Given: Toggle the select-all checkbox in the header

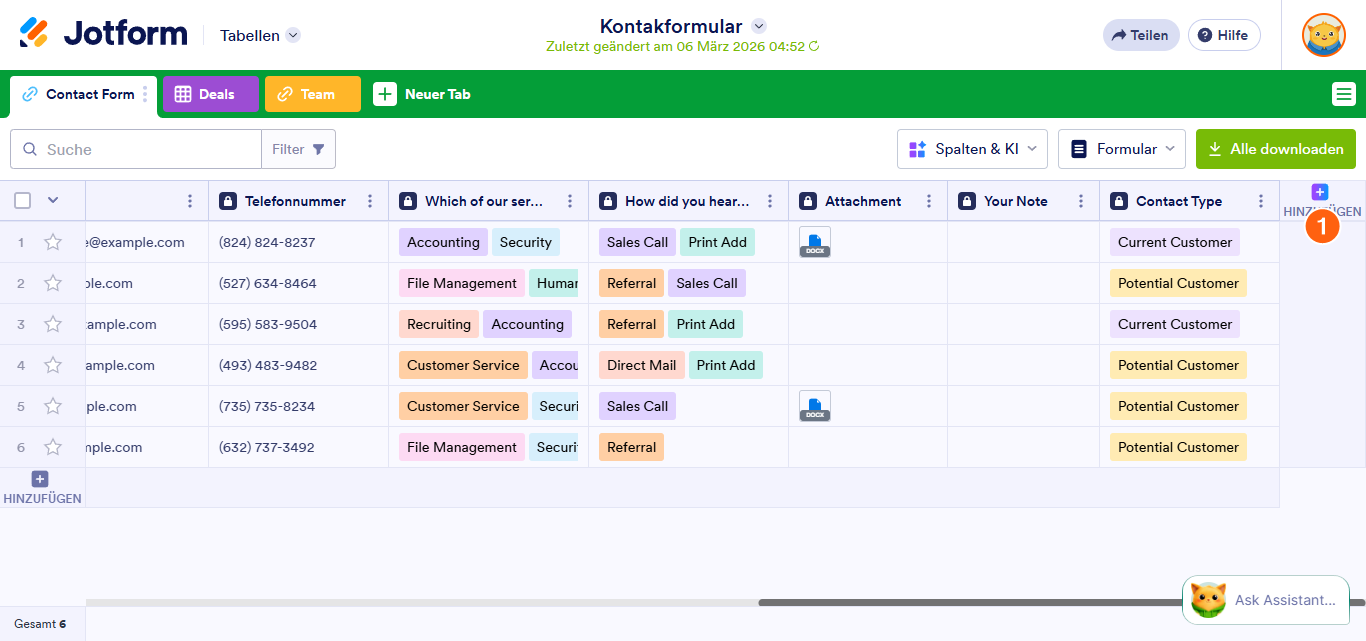Looking at the screenshot, I should tap(22, 200).
